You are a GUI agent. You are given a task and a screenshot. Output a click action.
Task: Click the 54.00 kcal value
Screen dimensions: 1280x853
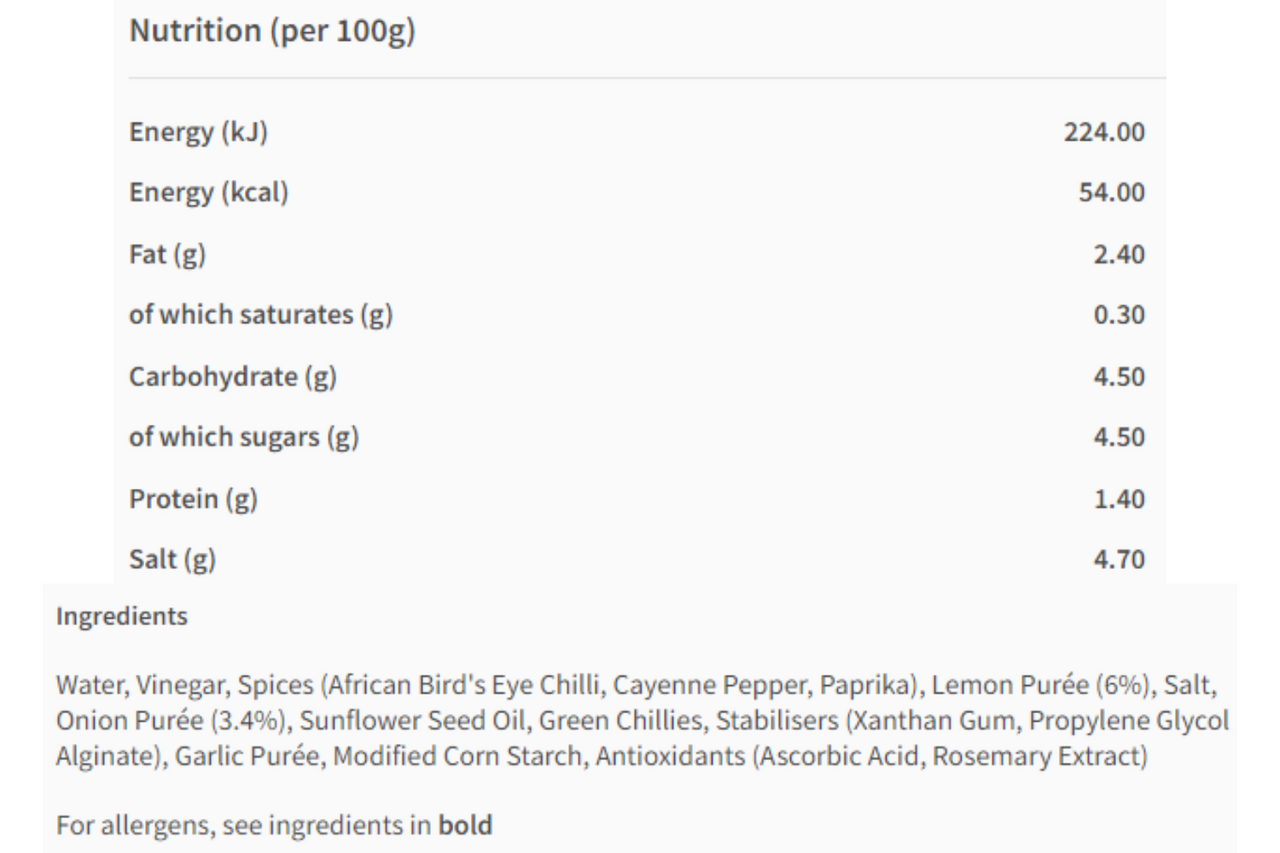click(x=1112, y=192)
